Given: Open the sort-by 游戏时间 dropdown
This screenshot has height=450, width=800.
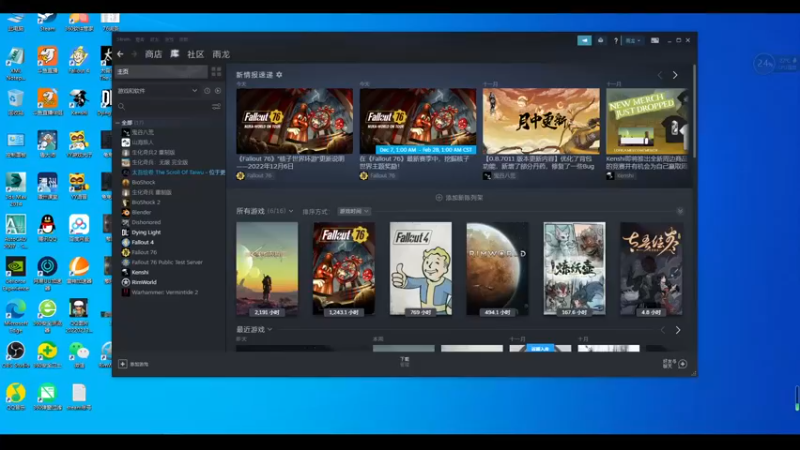Looking at the screenshot, I should coord(354,211).
